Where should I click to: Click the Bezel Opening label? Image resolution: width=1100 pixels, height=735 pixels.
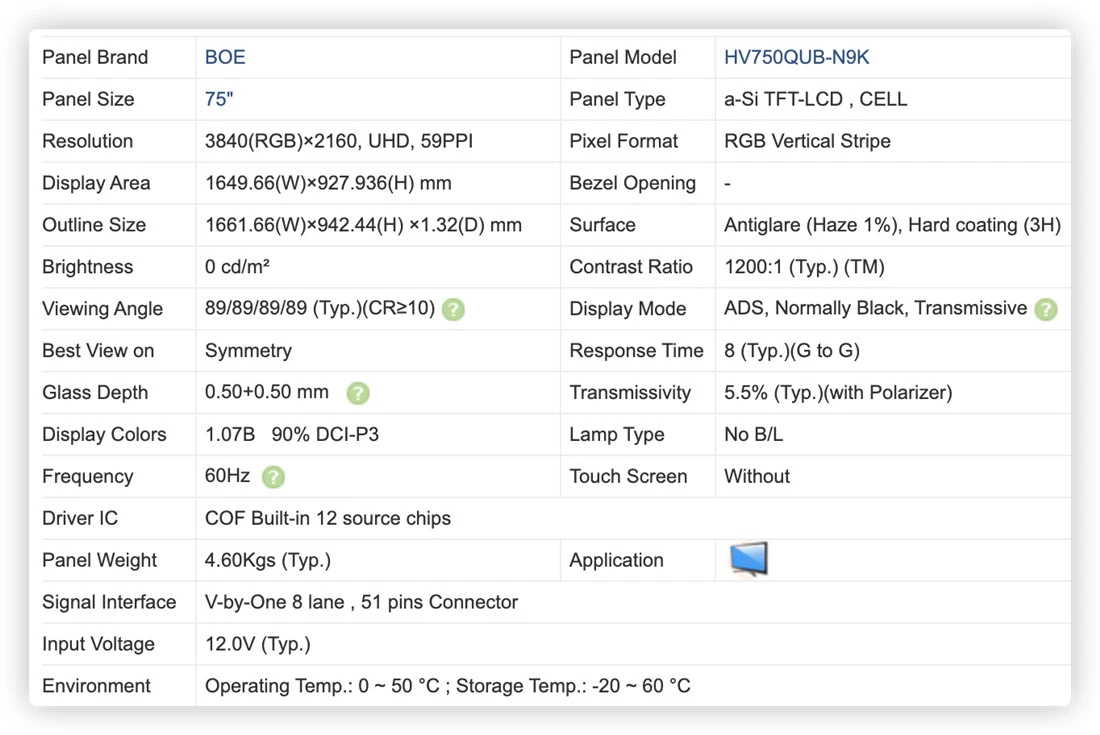(633, 183)
